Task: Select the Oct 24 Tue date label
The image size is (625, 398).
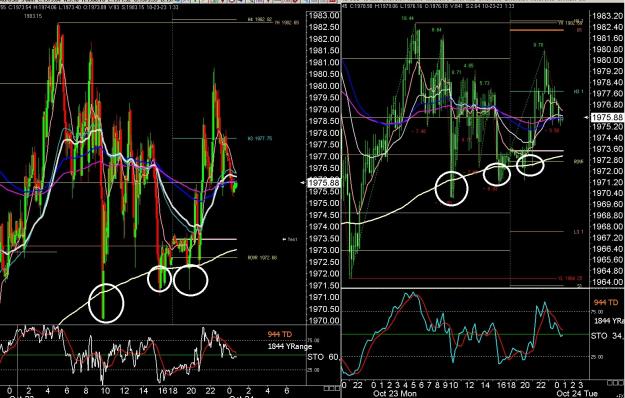Action: click(x=578, y=394)
